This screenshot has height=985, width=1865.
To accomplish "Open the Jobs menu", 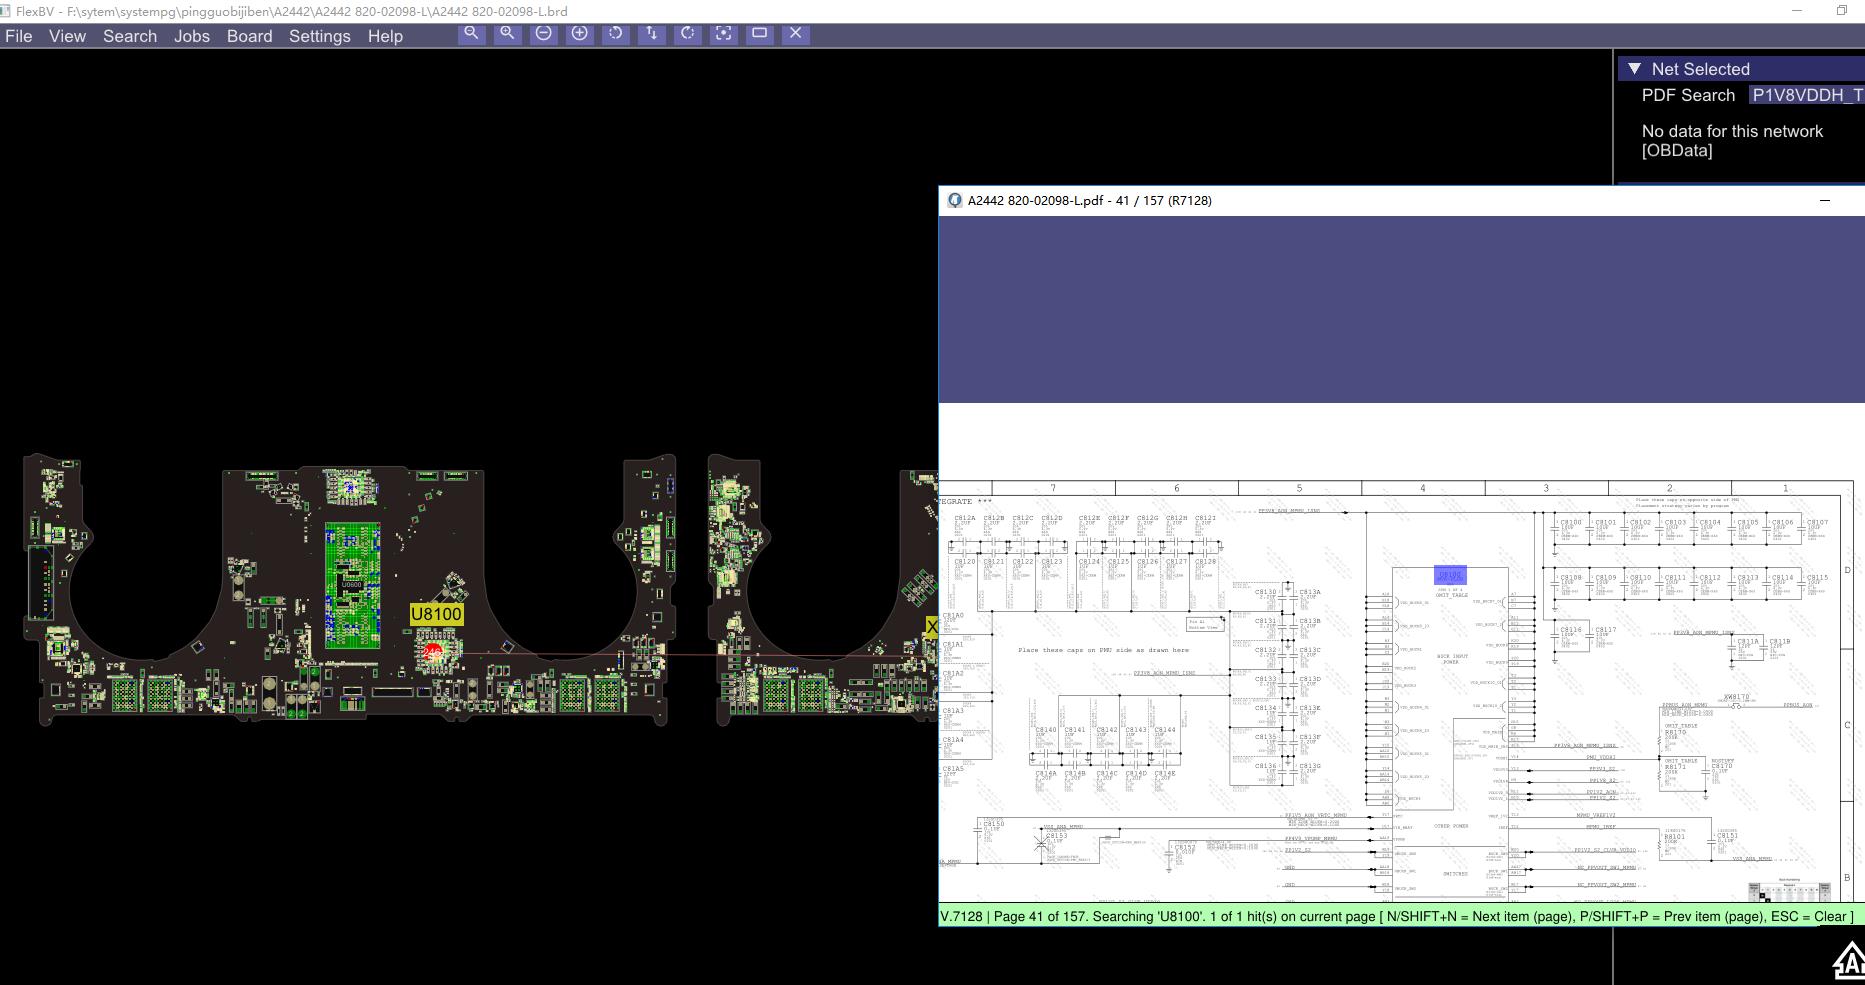I will (192, 36).
